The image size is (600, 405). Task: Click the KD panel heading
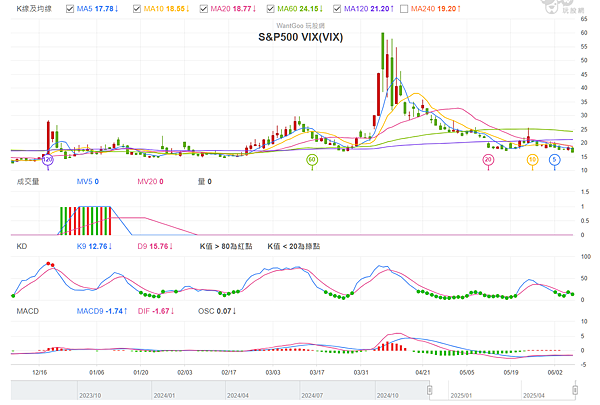click(22, 246)
